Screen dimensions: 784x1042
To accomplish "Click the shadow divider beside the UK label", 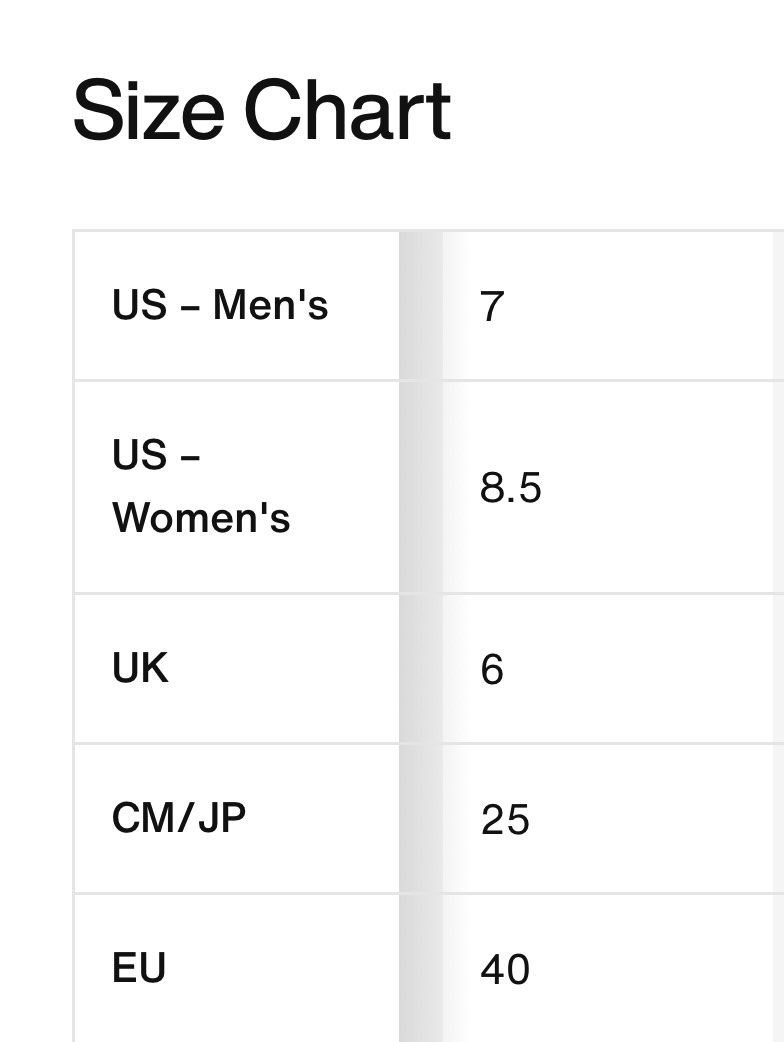I will pyautogui.click(x=421, y=669).
